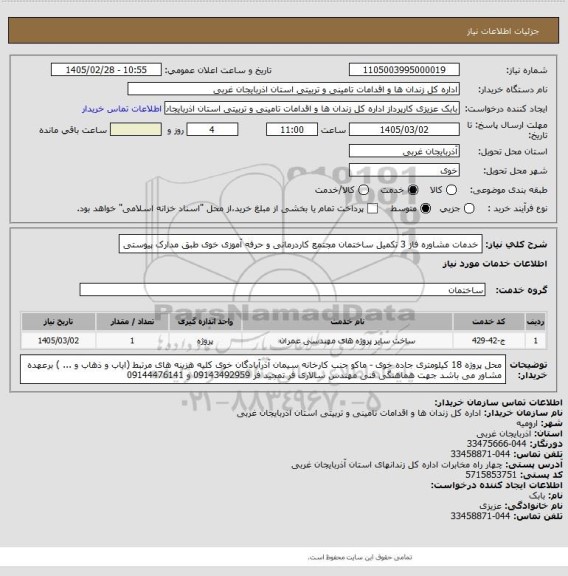Image resolution: width=568 pixels, height=576 pixels.
Task: Click the empty ساعت باقی مانده field
Action: point(136,130)
